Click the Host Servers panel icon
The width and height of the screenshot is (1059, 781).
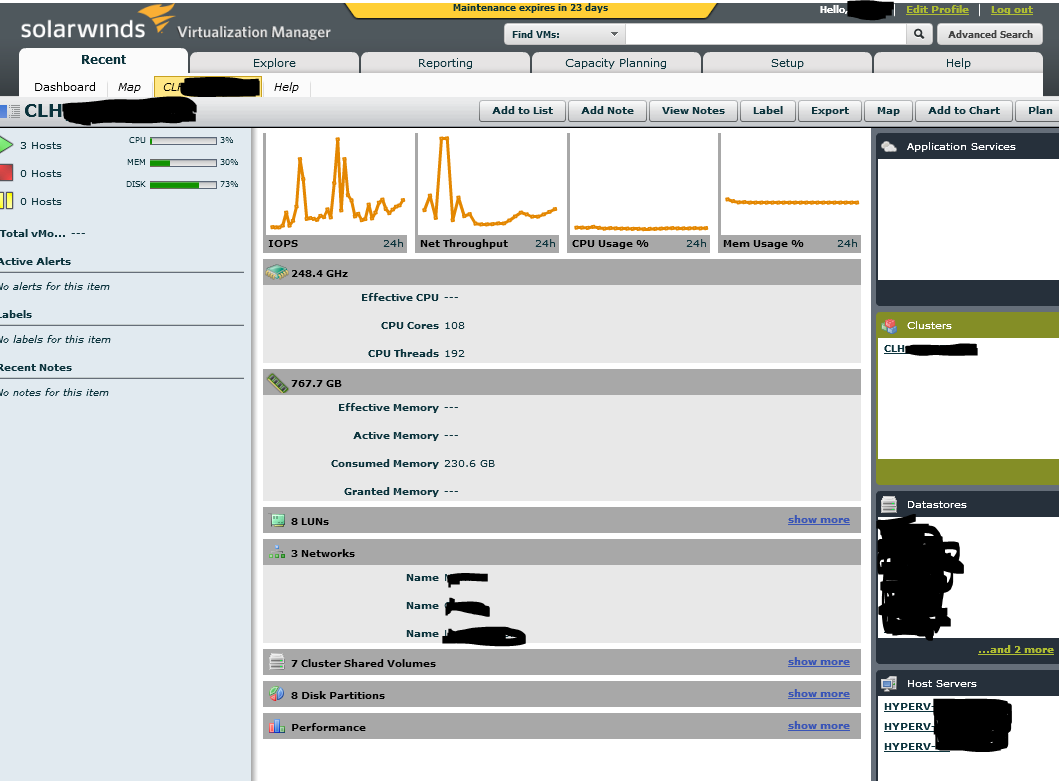coord(889,683)
